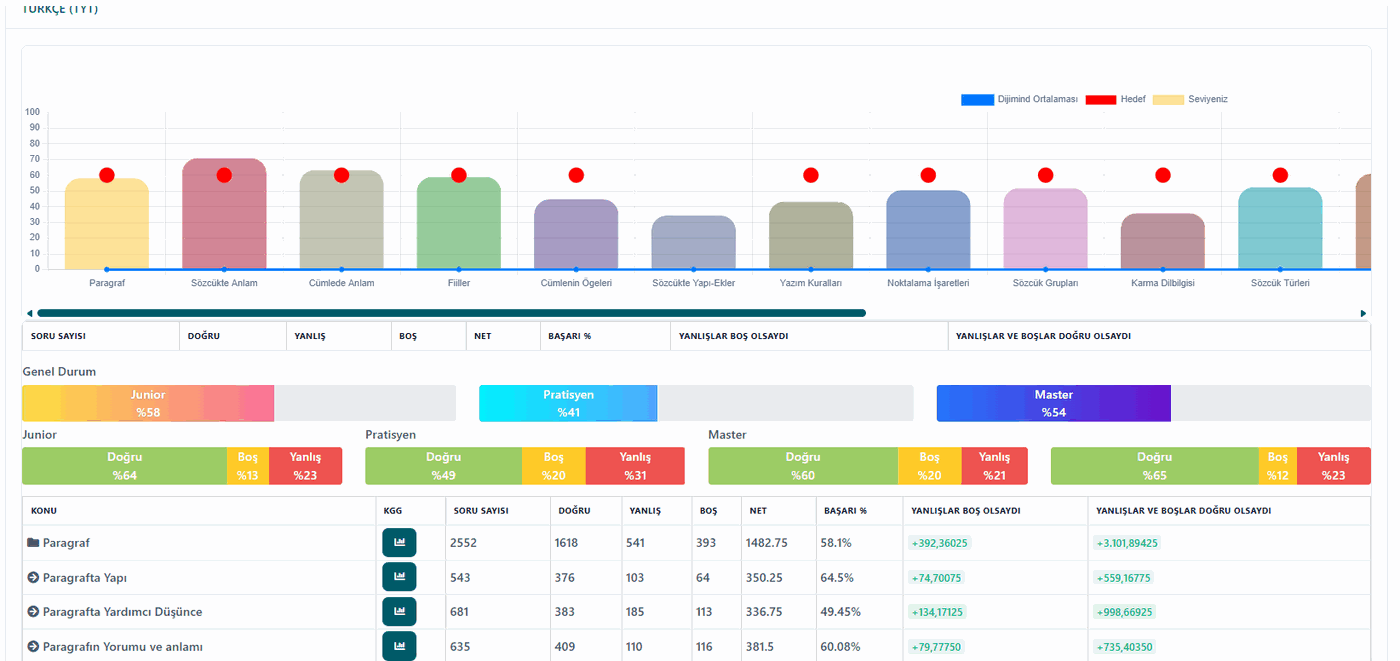
Task: Click Junior Yanlış %23 segment
Action: [305, 466]
